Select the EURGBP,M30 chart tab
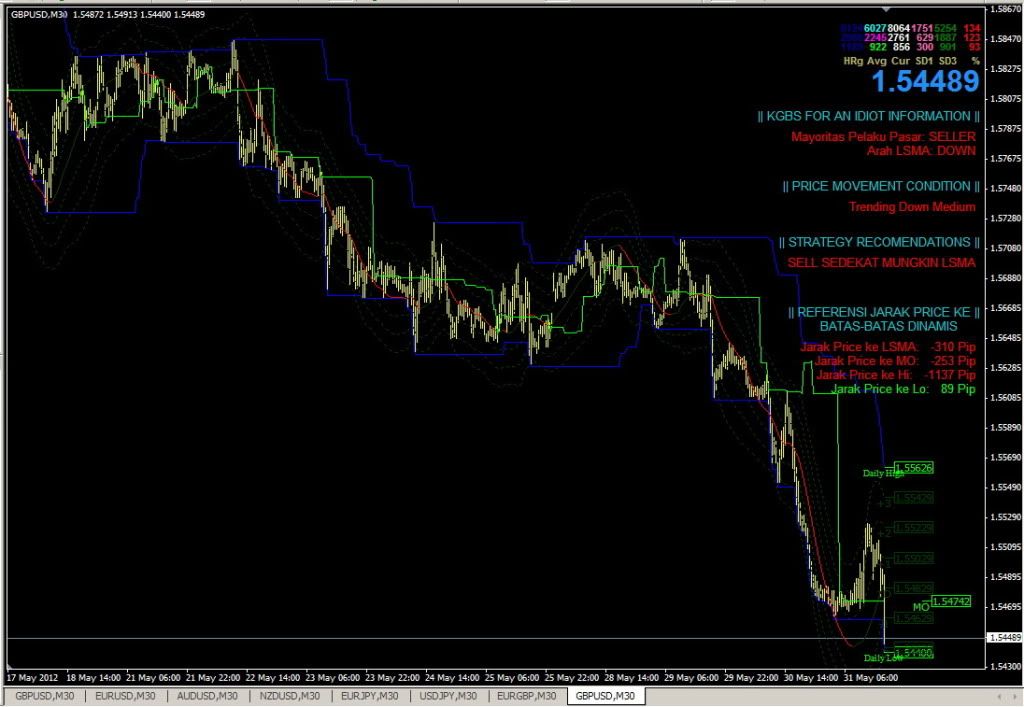Viewport: 1024px width, 707px height. point(527,696)
